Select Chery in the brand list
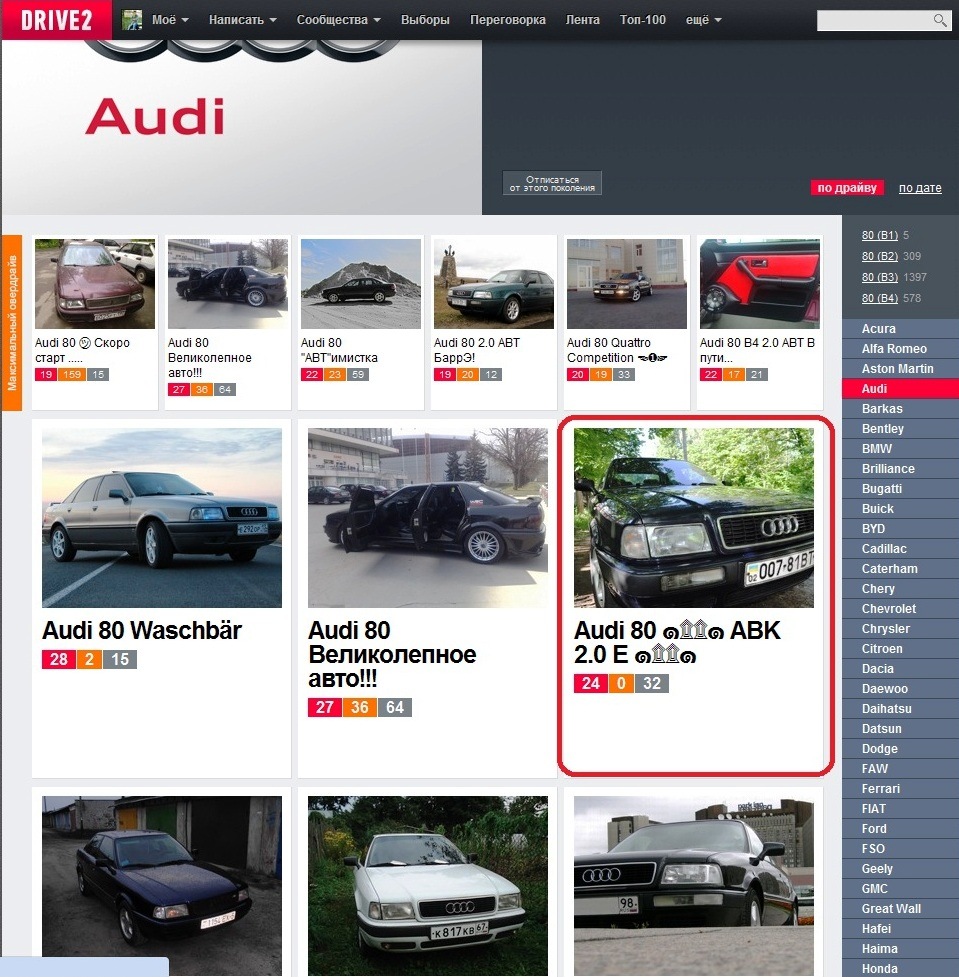The width and height of the screenshot is (959, 977). click(900, 589)
